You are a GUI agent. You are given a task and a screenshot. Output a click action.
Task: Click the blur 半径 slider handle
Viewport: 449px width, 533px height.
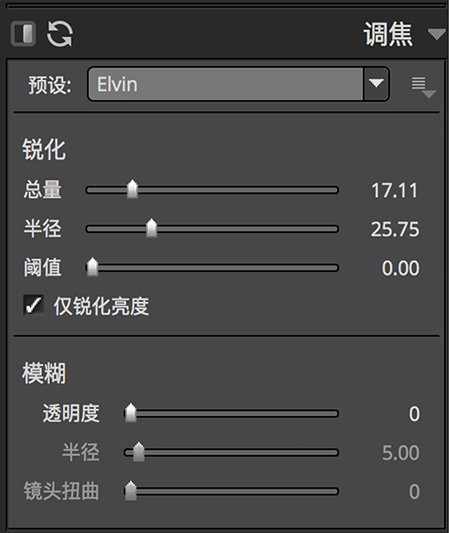coord(138,452)
